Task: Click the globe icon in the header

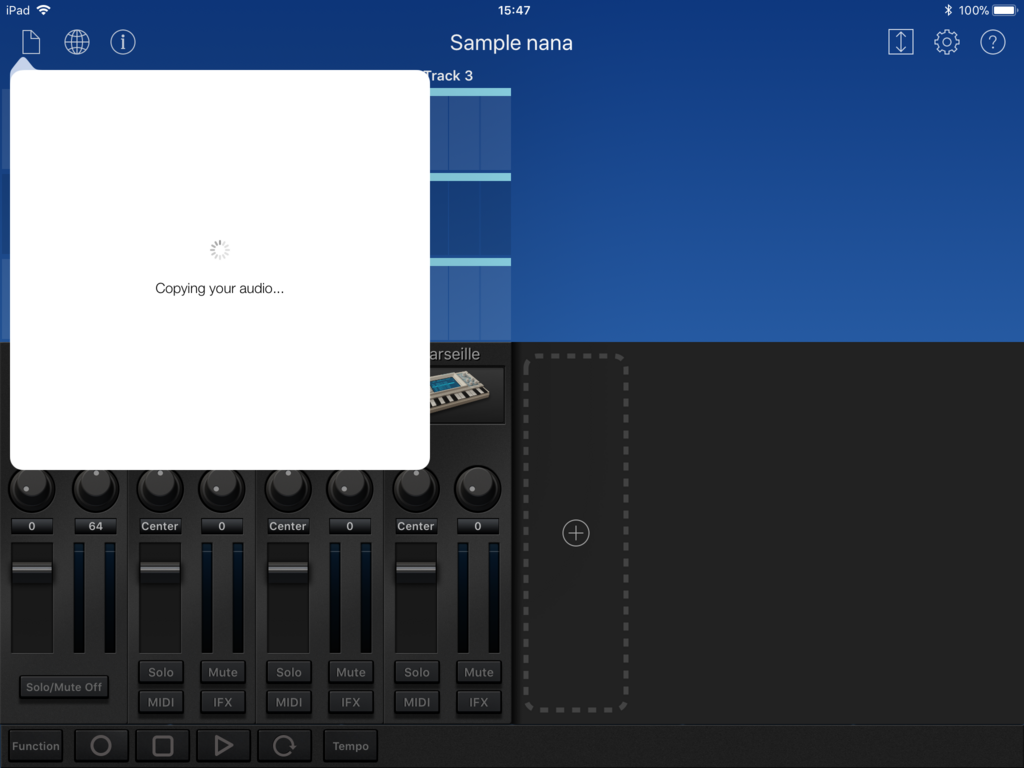Action: pyautogui.click(x=77, y=42)
